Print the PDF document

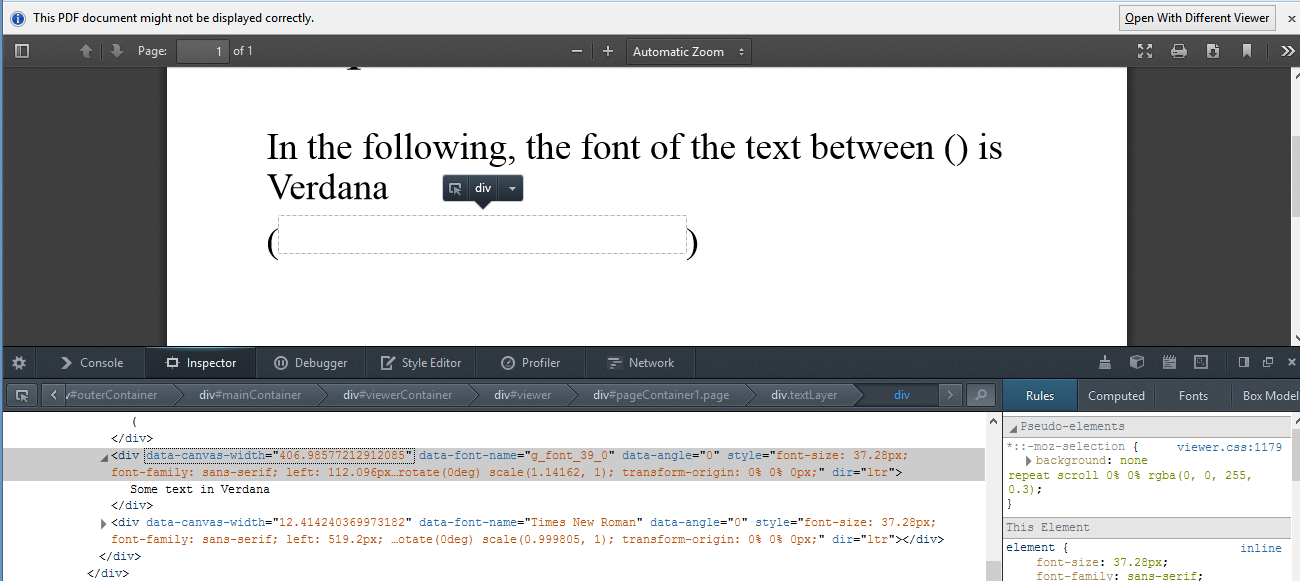pos(1179,51)
